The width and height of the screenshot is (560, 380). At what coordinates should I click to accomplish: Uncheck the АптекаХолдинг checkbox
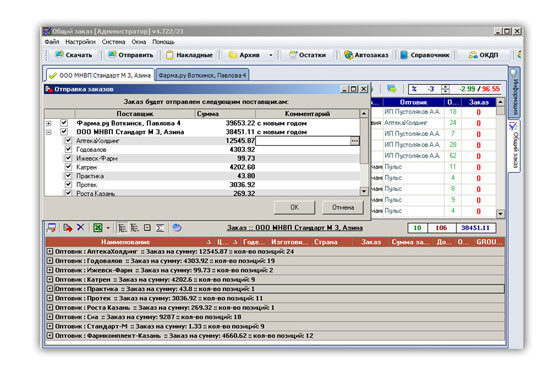[68, 141]
